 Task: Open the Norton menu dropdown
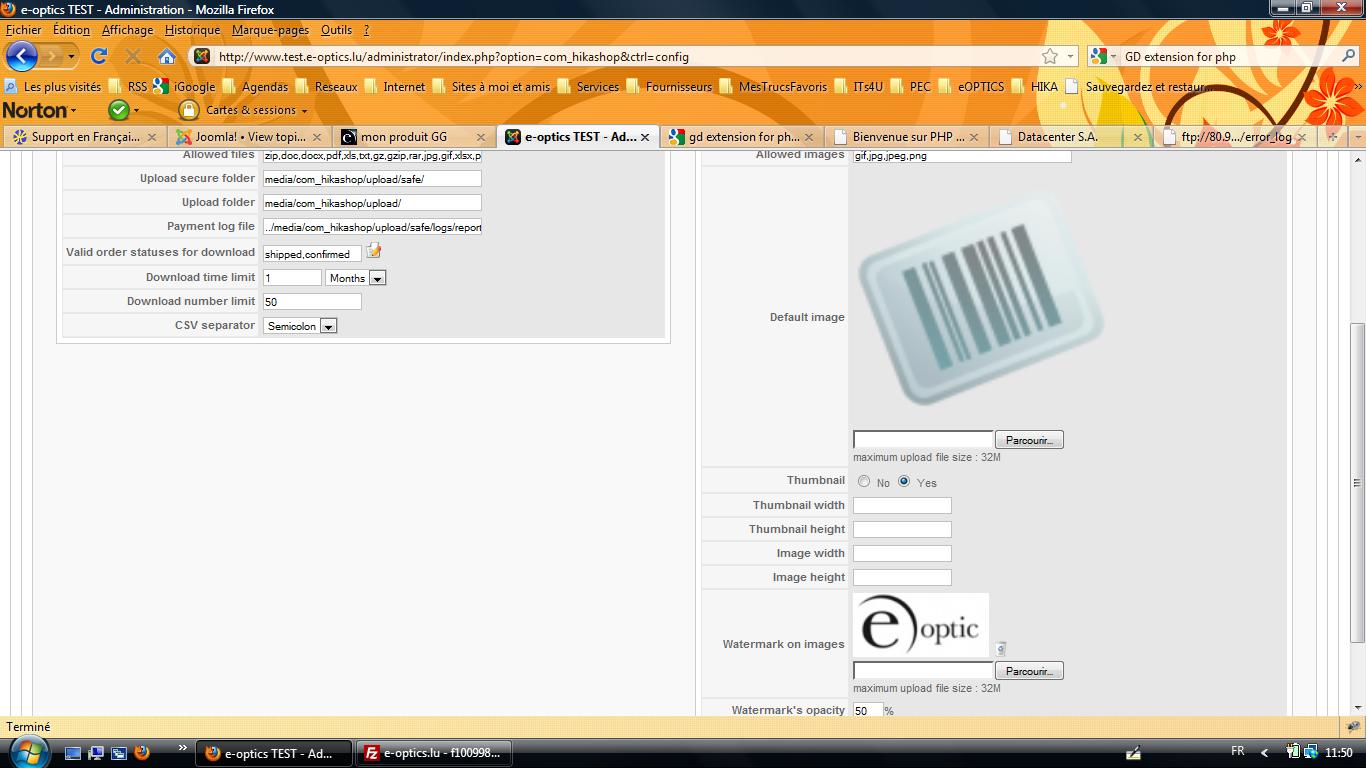[x=39, y=110]
